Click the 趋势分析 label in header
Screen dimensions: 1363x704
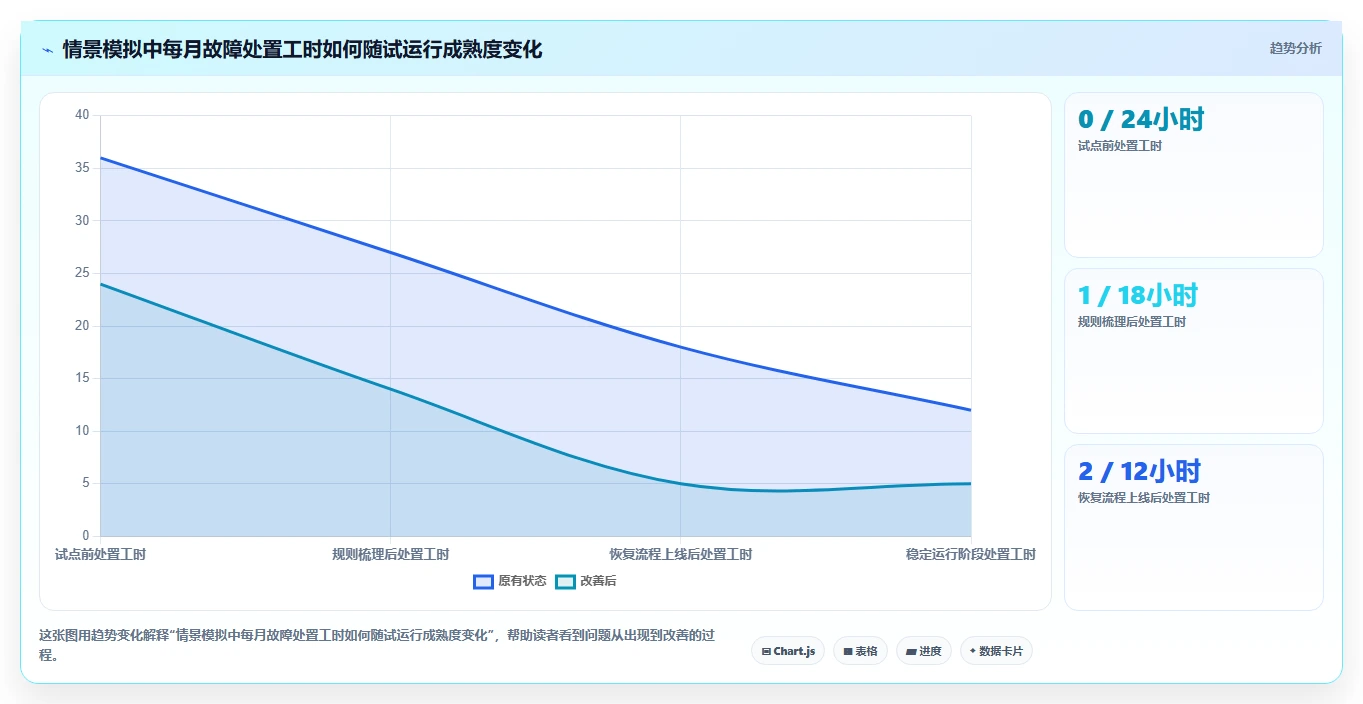tap(1295, 49)
